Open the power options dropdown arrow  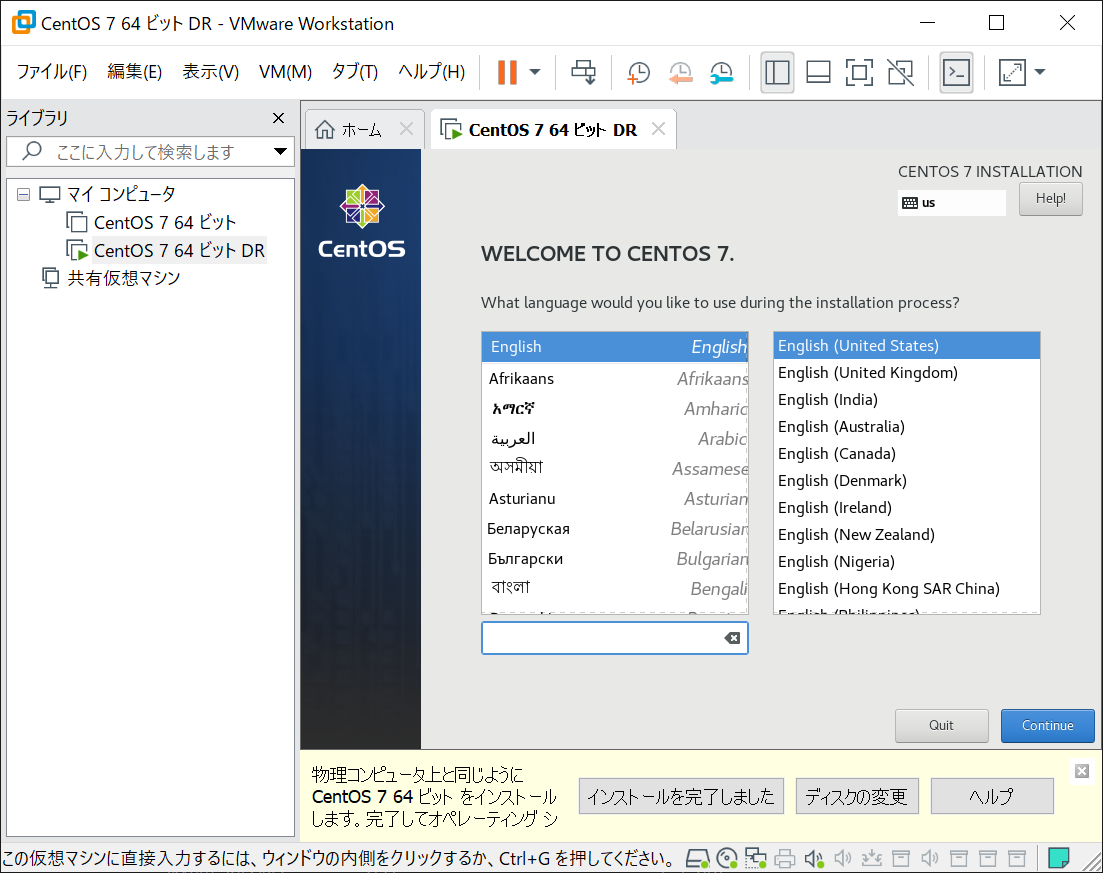535,72
